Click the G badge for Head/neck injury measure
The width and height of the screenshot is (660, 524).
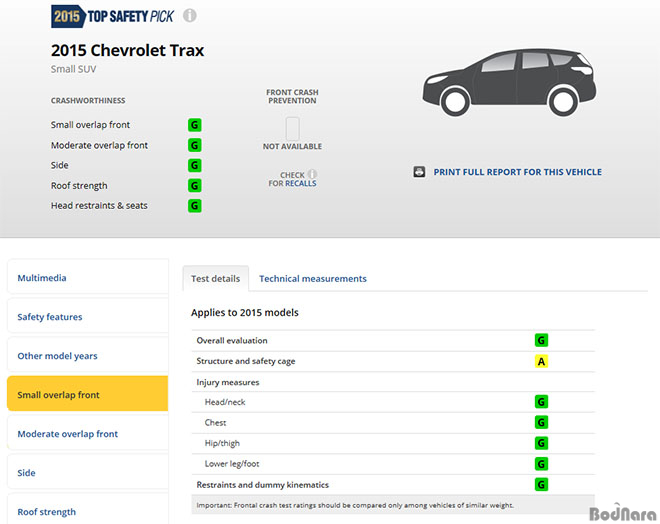(541, 402)
